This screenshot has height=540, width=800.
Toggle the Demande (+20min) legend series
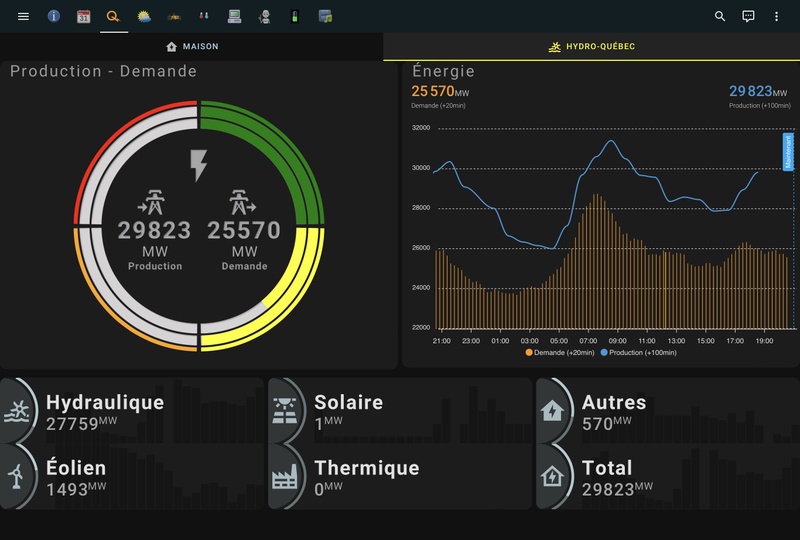point(560,353)
